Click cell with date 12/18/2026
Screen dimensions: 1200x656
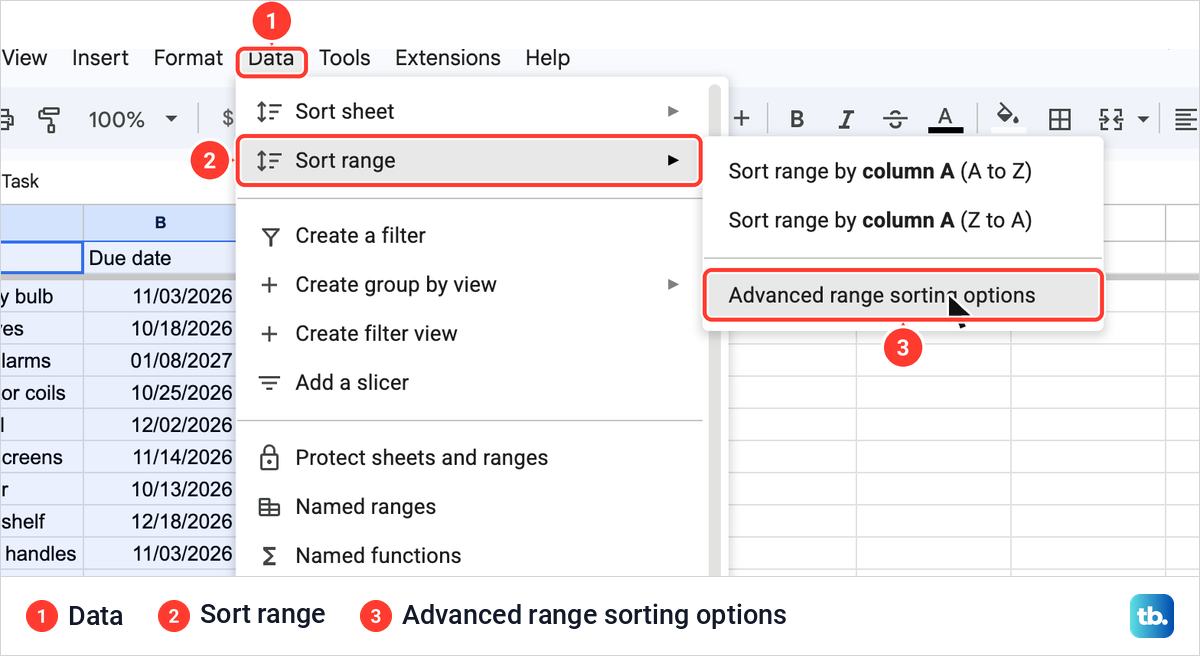pos(160,521)
